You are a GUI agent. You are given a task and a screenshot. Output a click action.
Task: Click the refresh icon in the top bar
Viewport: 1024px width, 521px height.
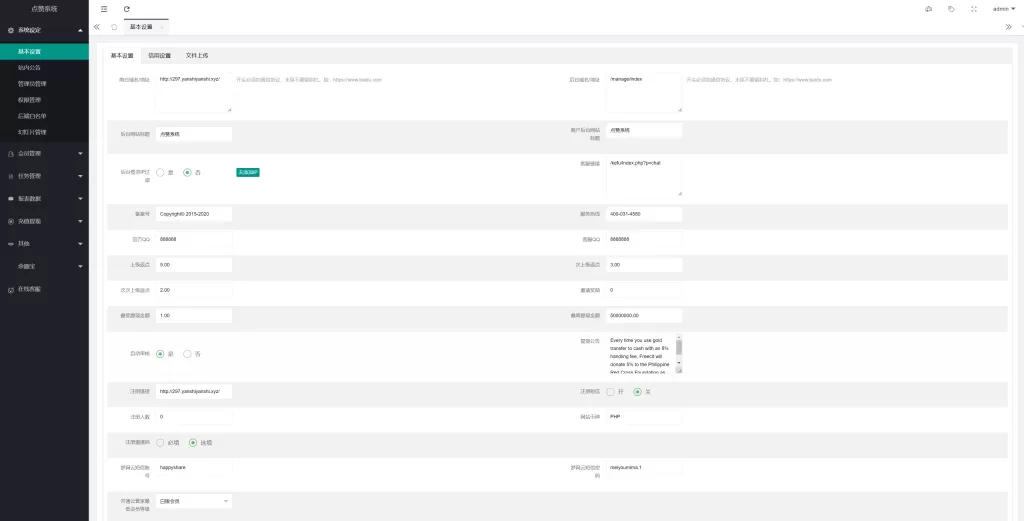tap(127, 9)
